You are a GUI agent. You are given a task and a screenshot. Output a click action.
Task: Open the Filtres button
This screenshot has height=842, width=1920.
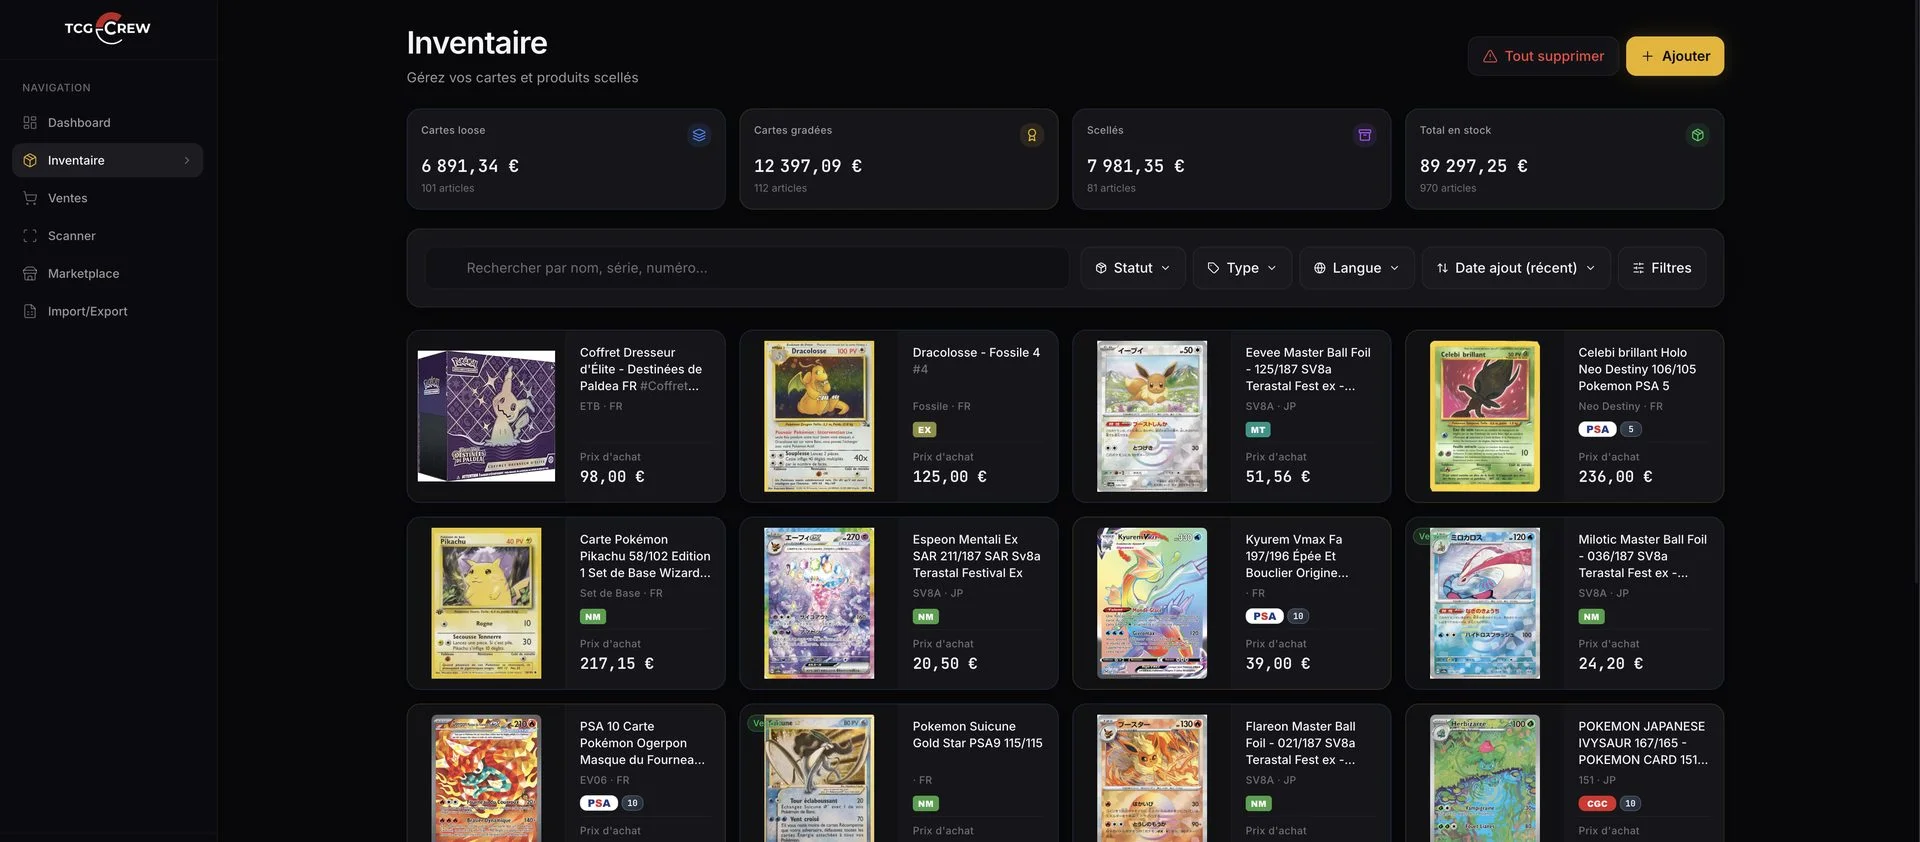[x=1662, y=268]
